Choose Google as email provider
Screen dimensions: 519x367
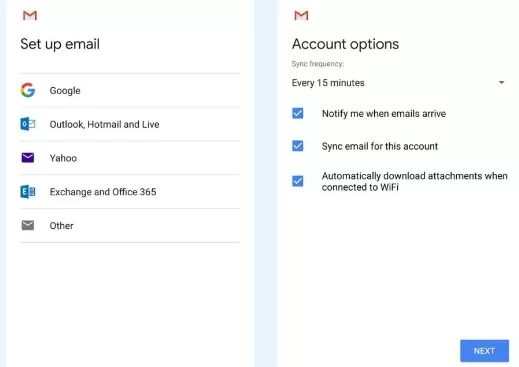[130, 90]
